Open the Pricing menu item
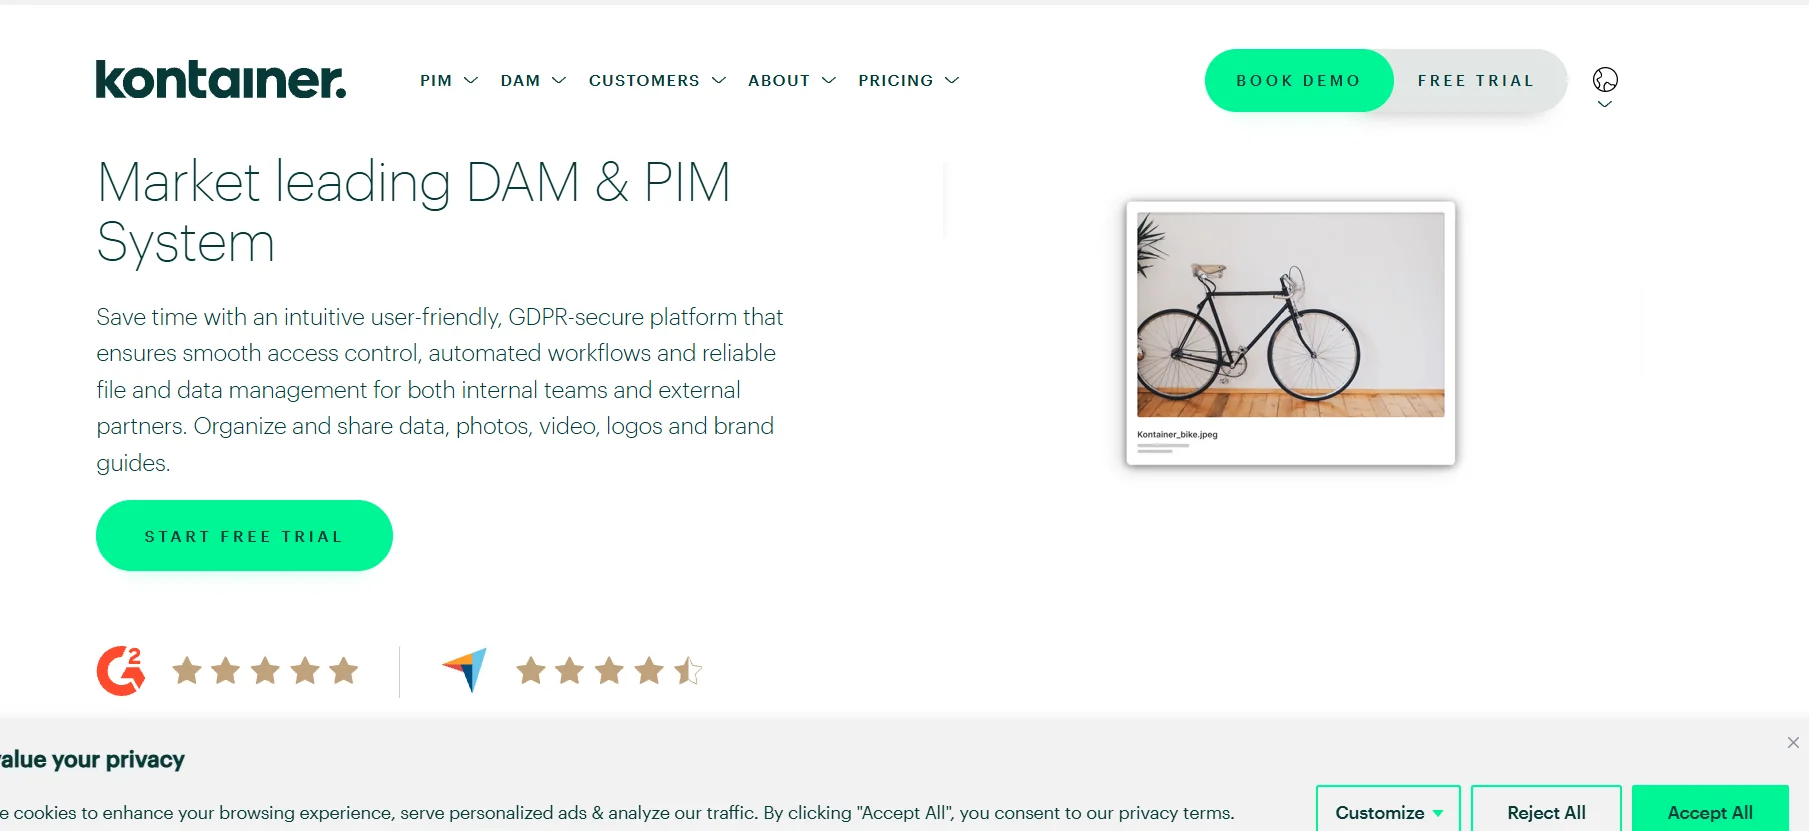 point(895,80)
